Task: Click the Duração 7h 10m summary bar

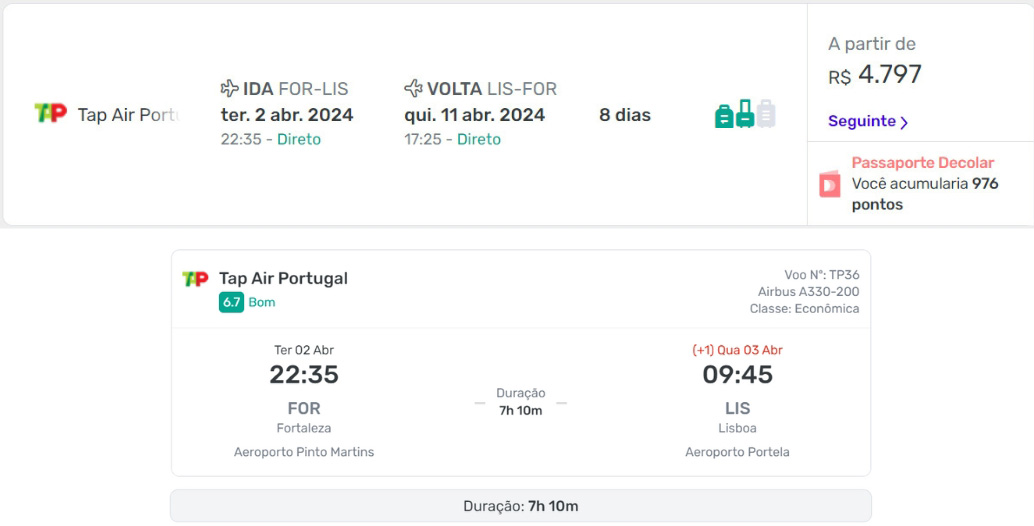Action: coord(521,506)
